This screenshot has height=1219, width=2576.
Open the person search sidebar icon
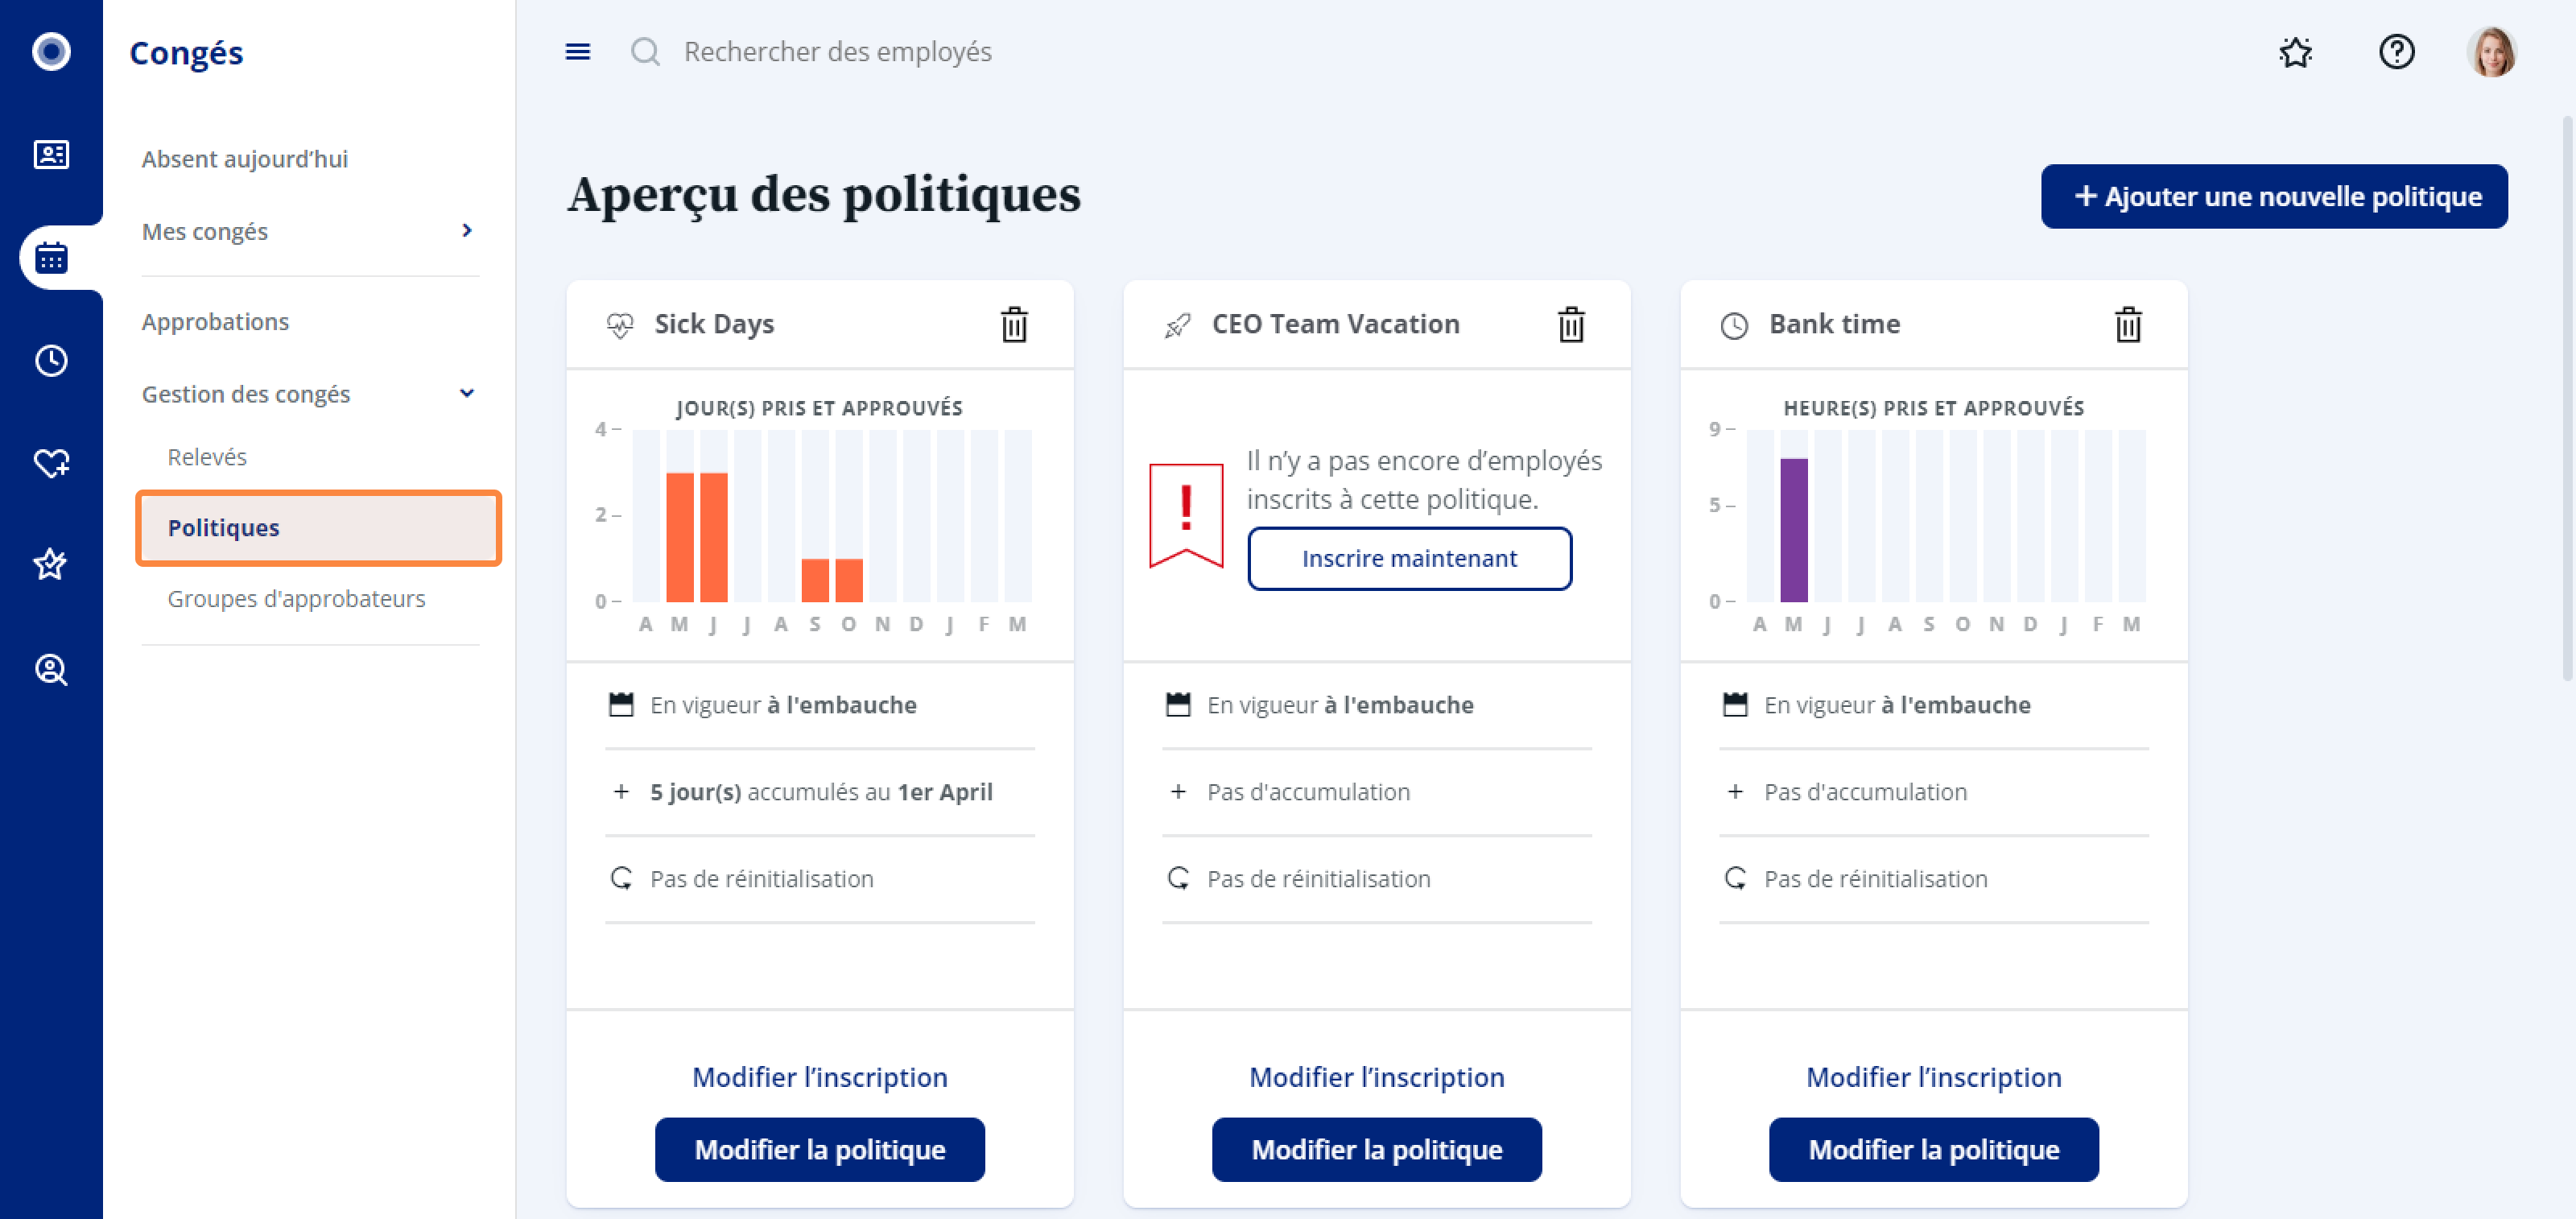(x=51, y=669)
